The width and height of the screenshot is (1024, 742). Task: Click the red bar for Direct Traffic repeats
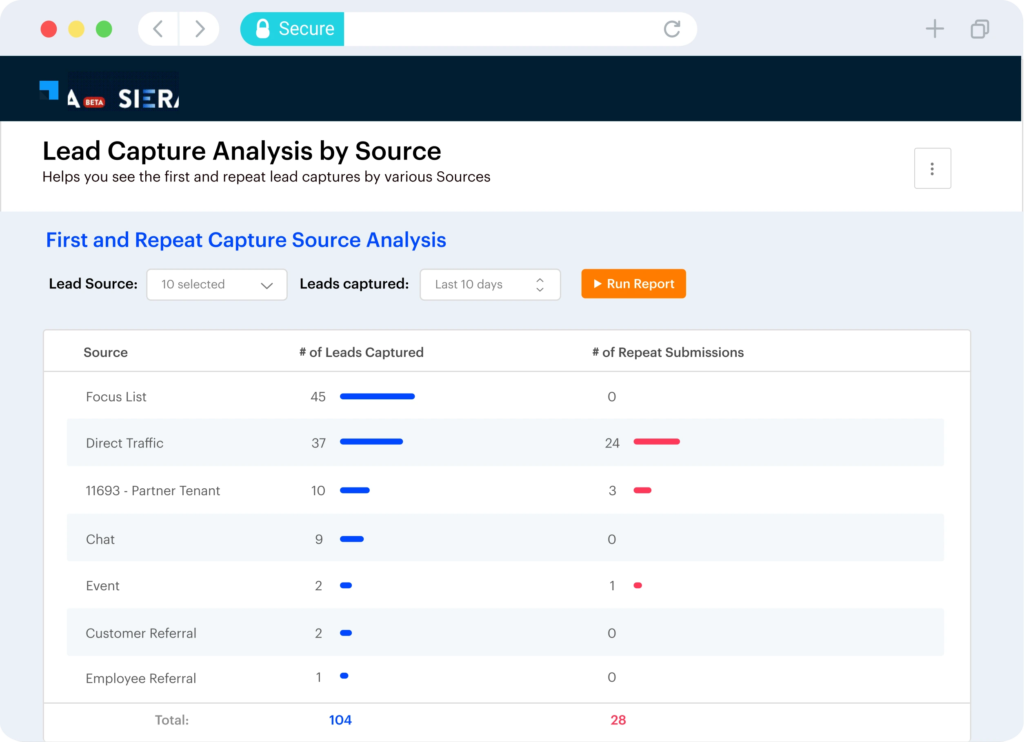(656, 441)
